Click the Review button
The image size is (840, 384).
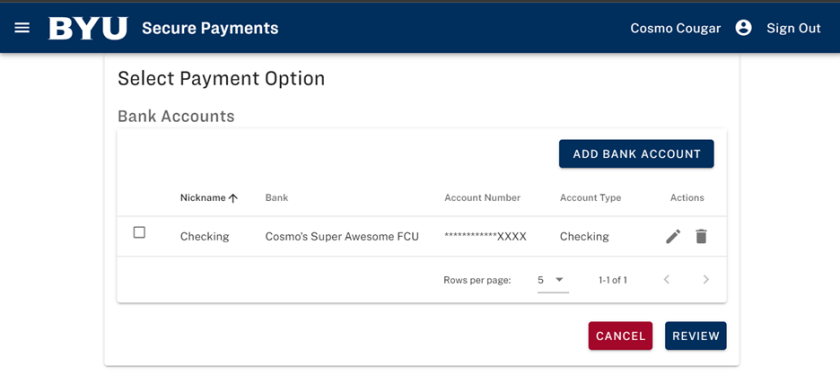point(696,336)
